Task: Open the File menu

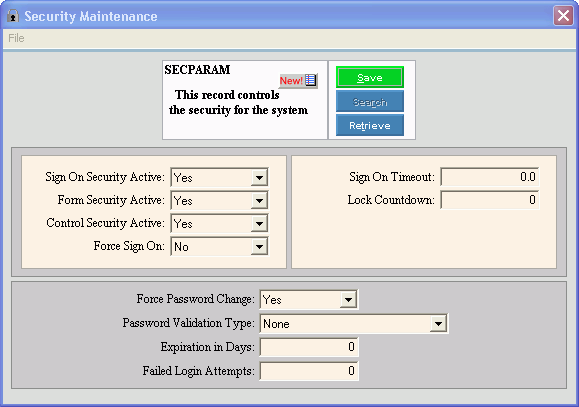Action: coord(16,38)
